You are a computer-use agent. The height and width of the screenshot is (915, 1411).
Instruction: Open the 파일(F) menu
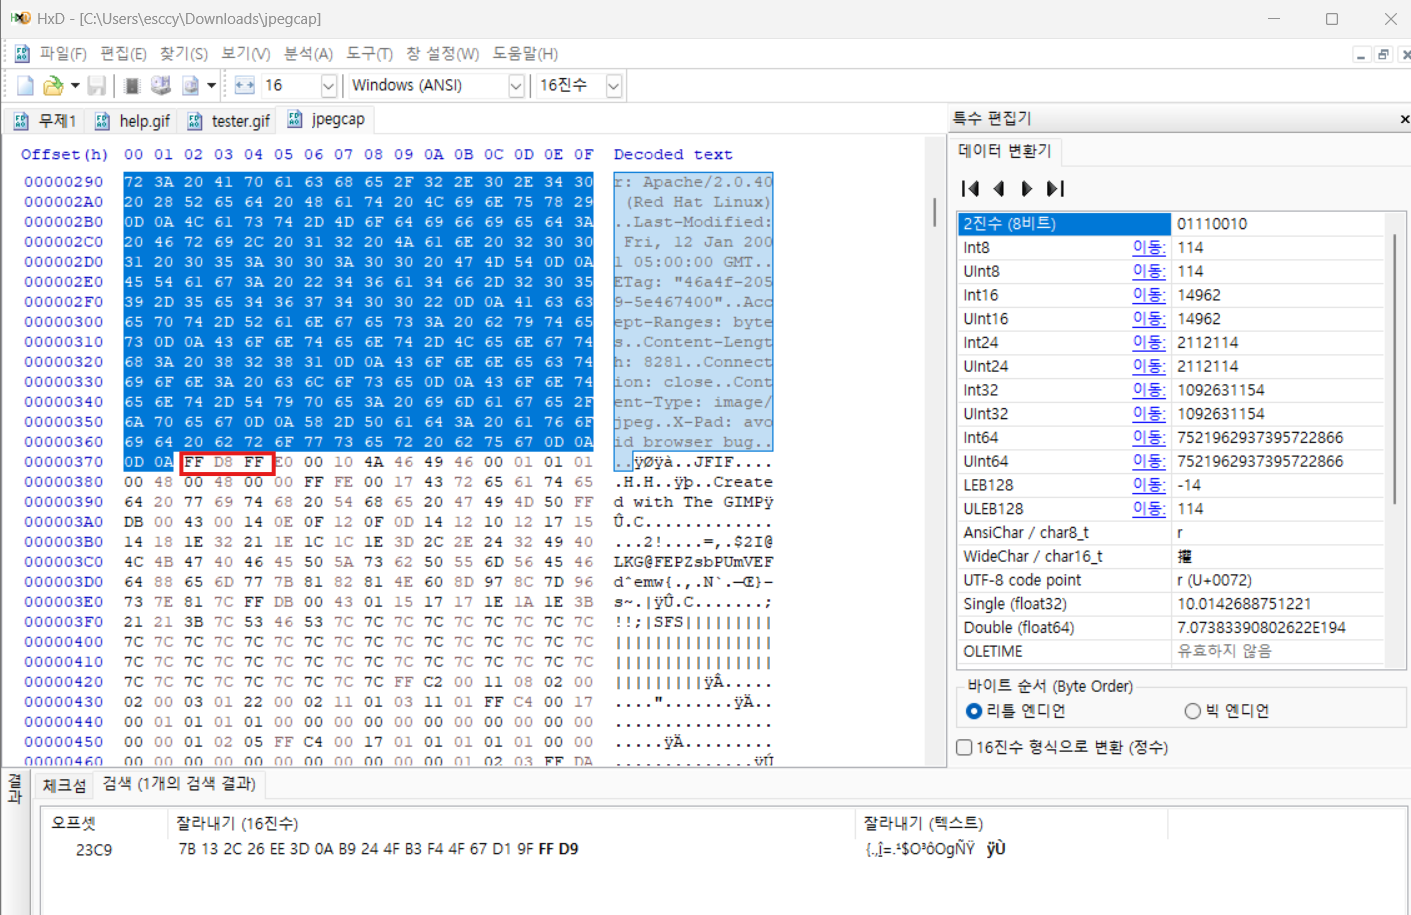[62, 54]
